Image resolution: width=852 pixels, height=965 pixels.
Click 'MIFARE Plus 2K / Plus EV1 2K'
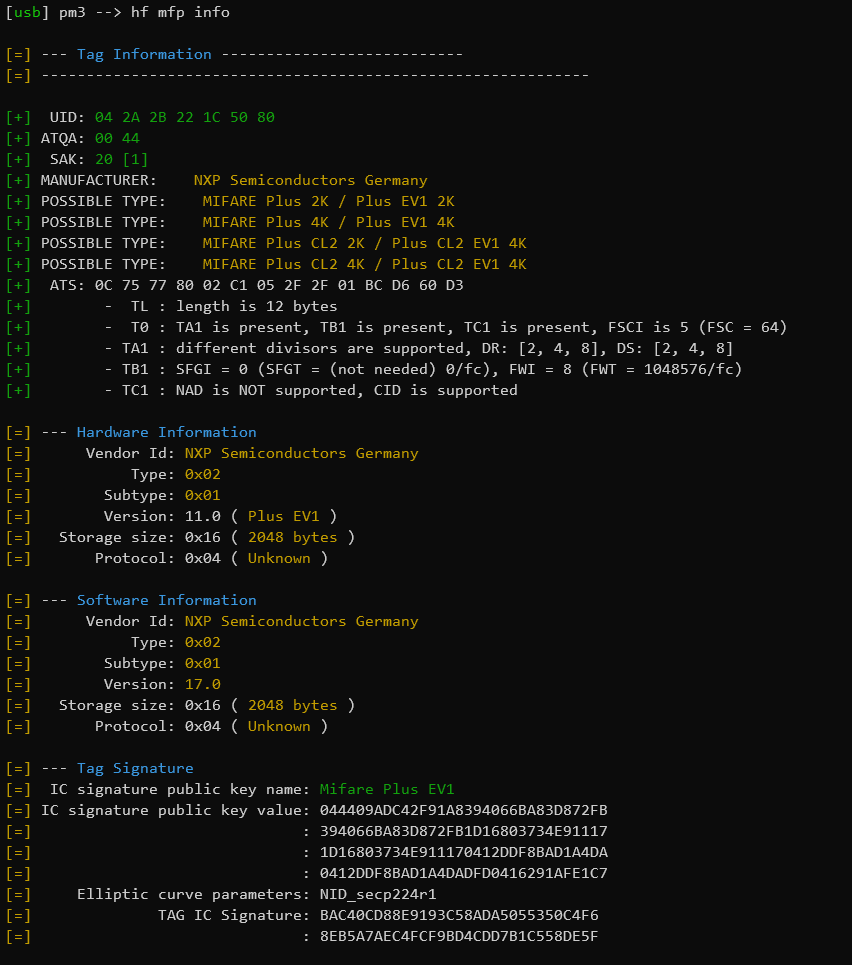[328, 201]
